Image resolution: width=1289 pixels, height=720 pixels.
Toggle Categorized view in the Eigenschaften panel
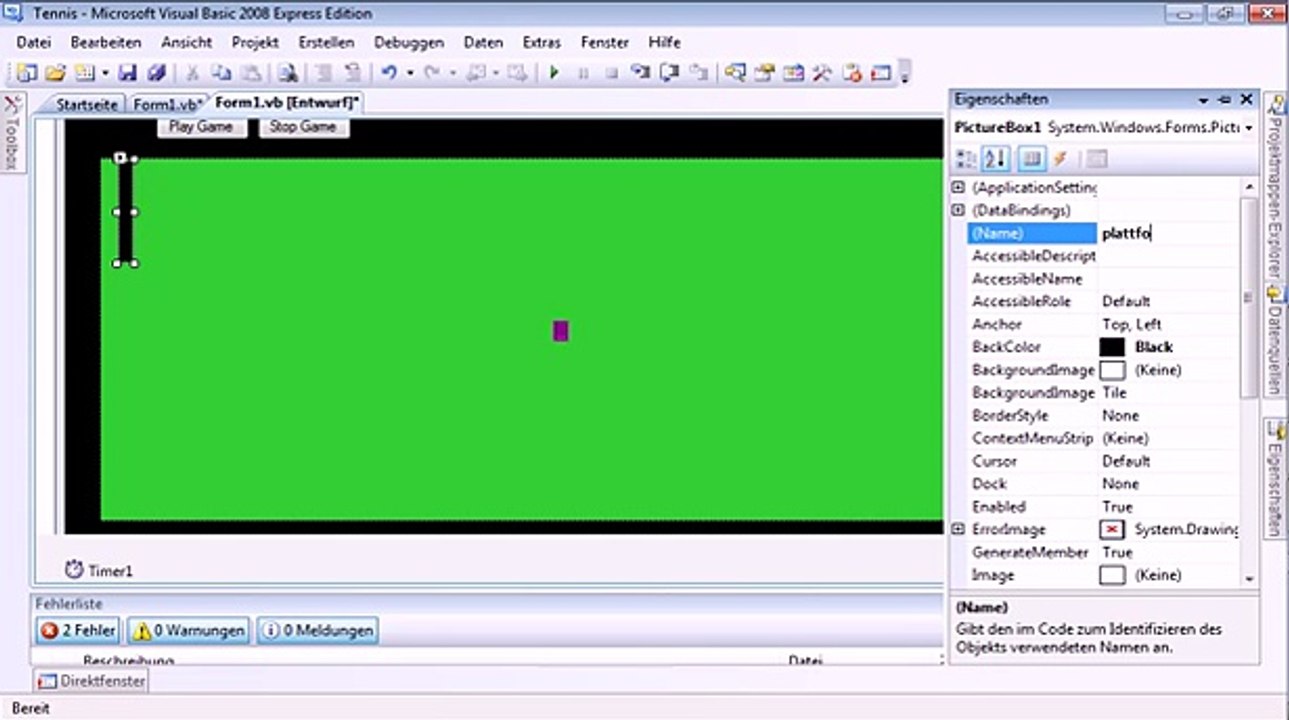click(967, 159)
